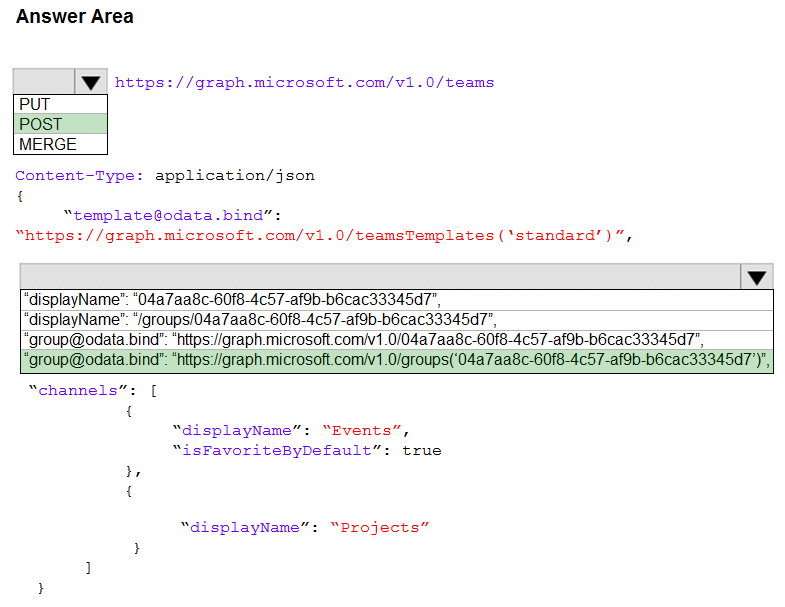The width and height of the screenshot is (785, 607).
Task: Click the "channels" property name
Action: pyautogui.click(x=78, y=391)
